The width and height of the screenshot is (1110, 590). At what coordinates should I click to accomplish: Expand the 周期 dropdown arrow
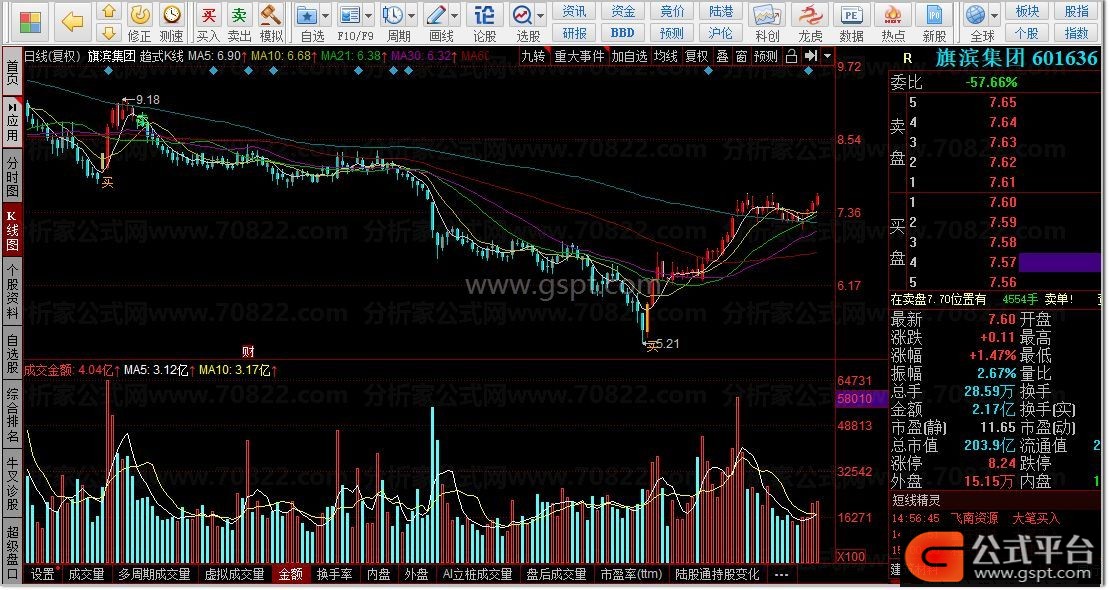point(411,16)
